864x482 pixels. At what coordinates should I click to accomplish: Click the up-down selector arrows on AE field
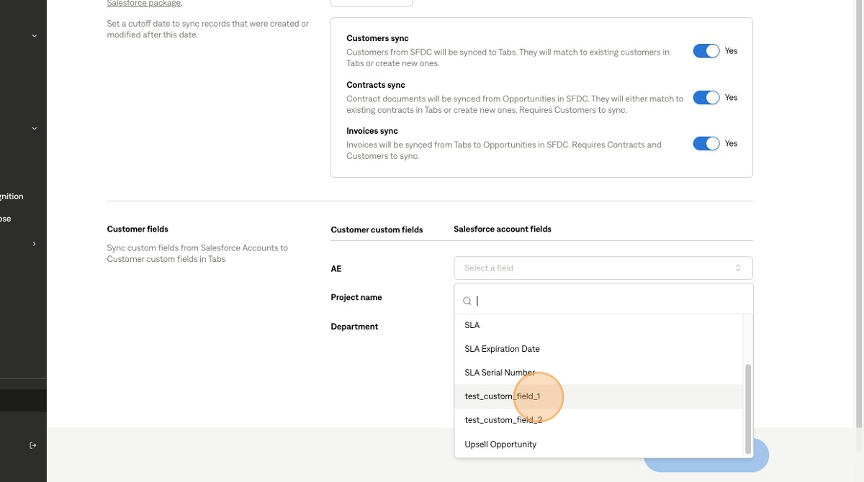pyautogui.click(x=738, y=268)
